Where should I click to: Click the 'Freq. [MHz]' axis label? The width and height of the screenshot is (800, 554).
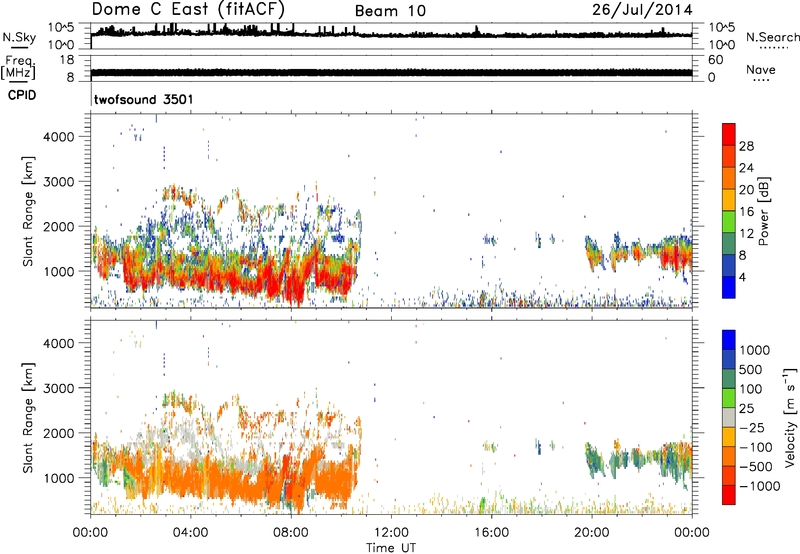[x=18, y=68]
